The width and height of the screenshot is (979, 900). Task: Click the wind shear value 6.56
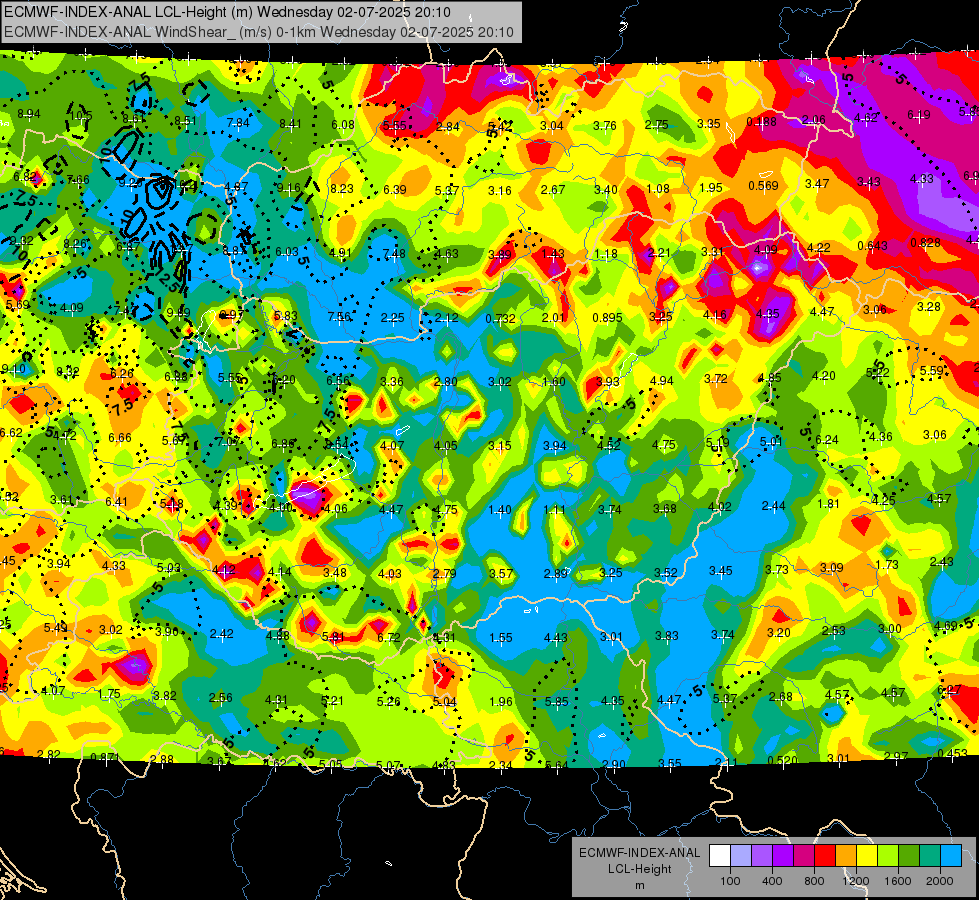[x=338, y=380]
